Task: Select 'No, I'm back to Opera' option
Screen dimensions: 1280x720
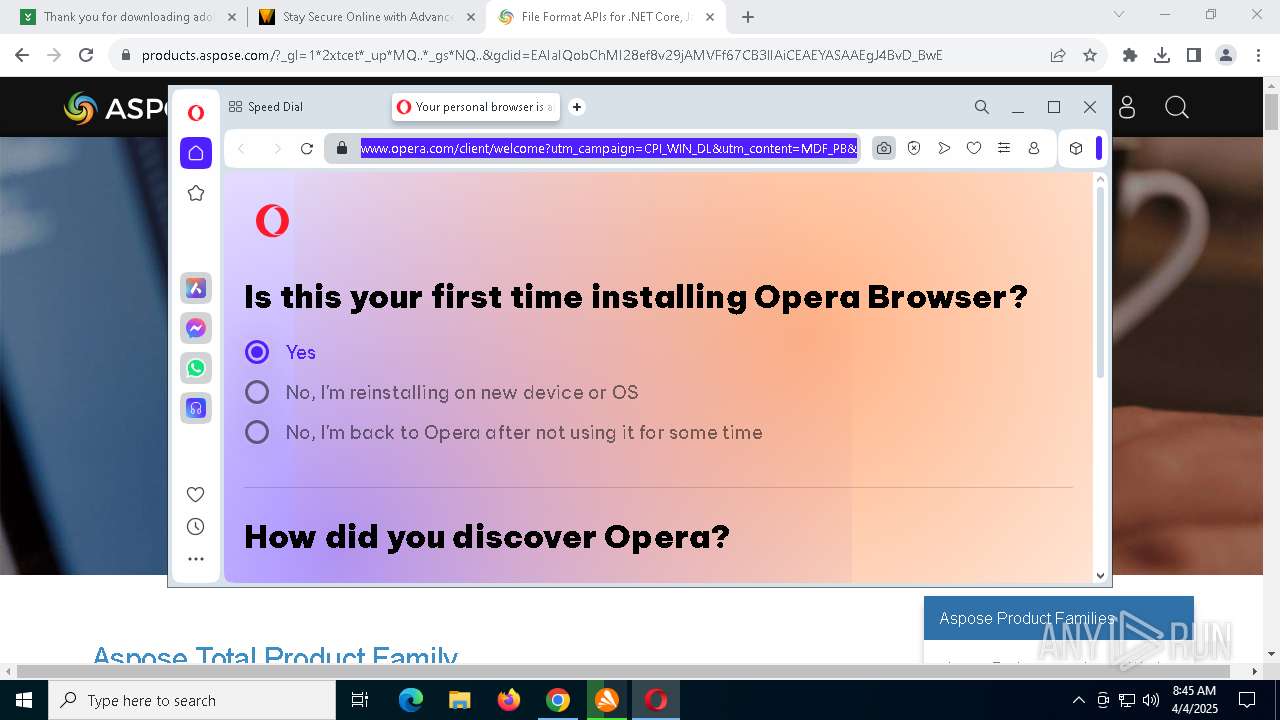Action: (x=257, y=432)
